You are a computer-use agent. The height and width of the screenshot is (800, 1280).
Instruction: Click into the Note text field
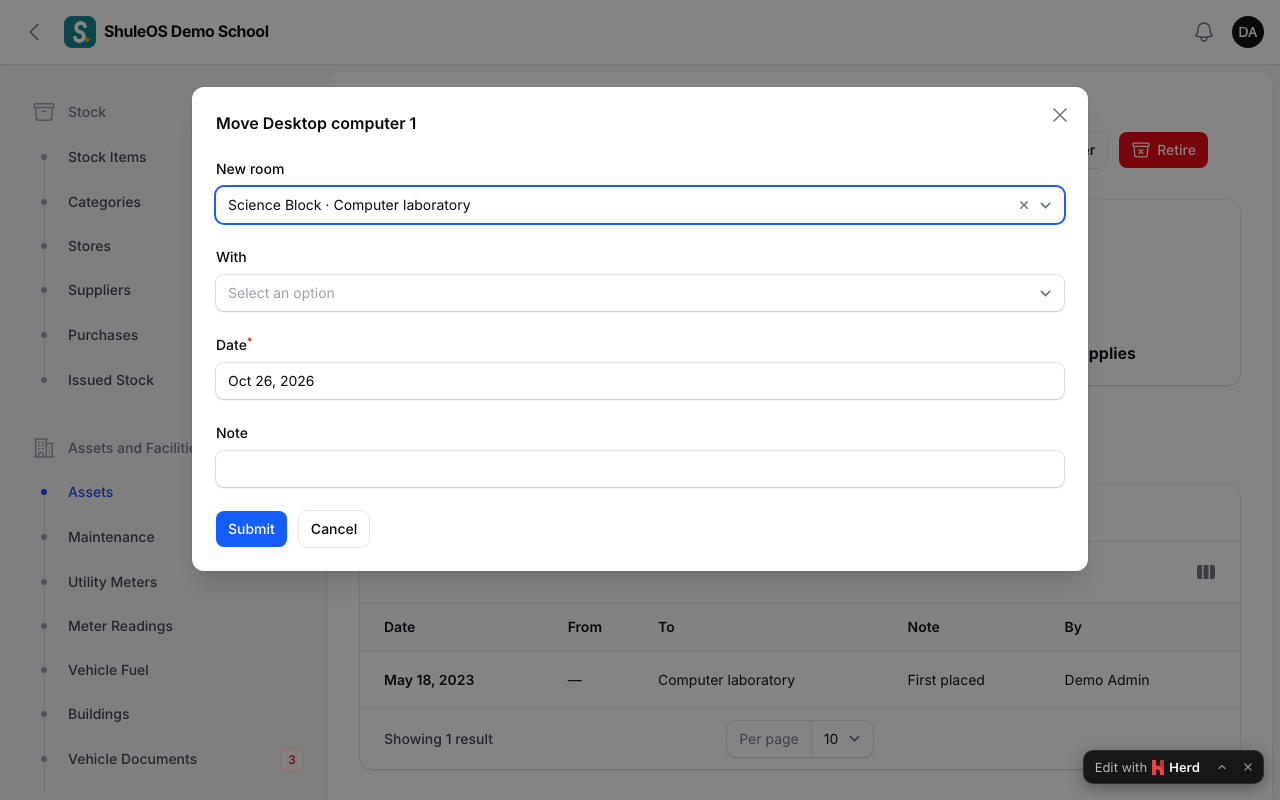(640, 469)
